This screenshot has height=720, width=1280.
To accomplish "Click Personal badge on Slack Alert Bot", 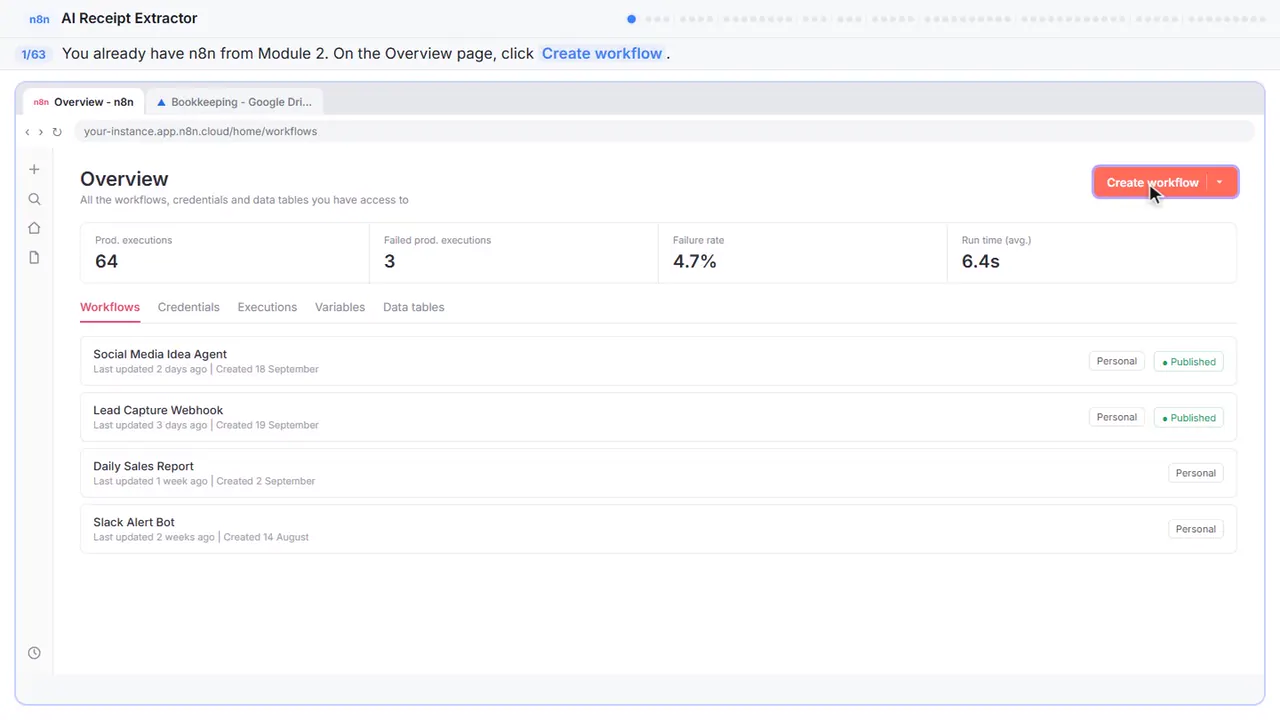I will (x=1196, y=529).
